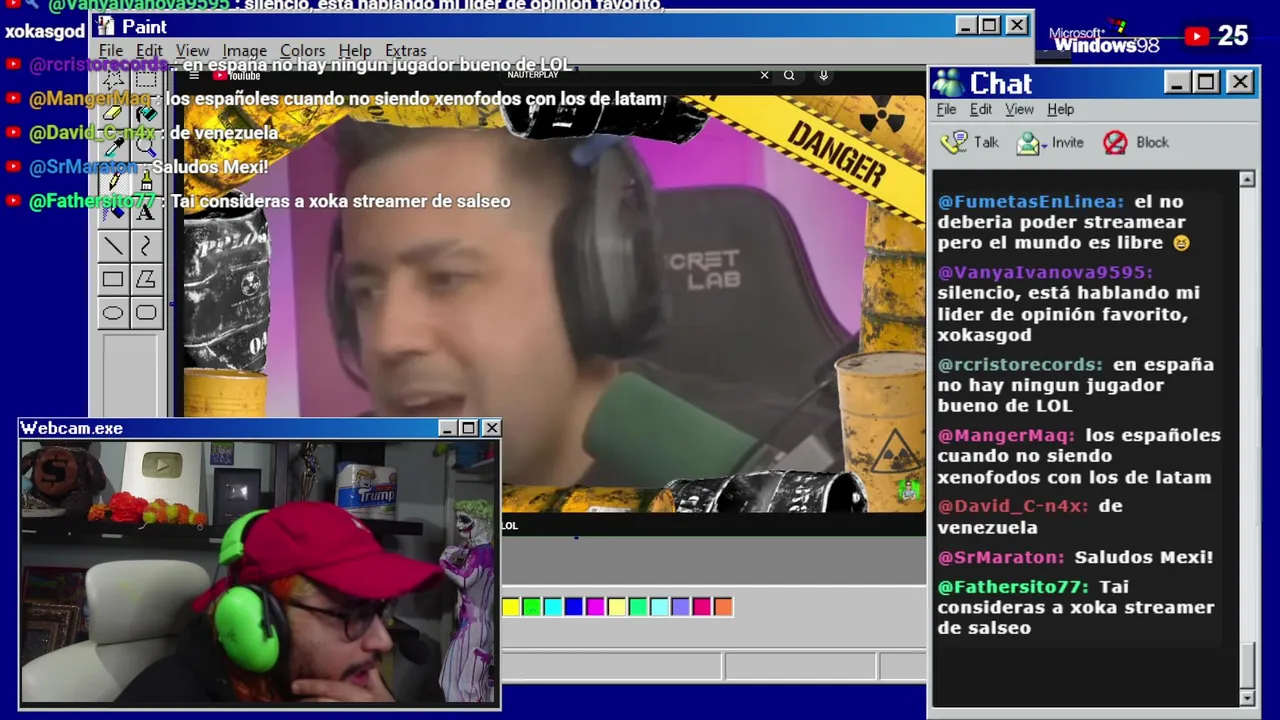Click the Microsoft Windows98 logo
1280x720 pixels.
point(1104,39)
